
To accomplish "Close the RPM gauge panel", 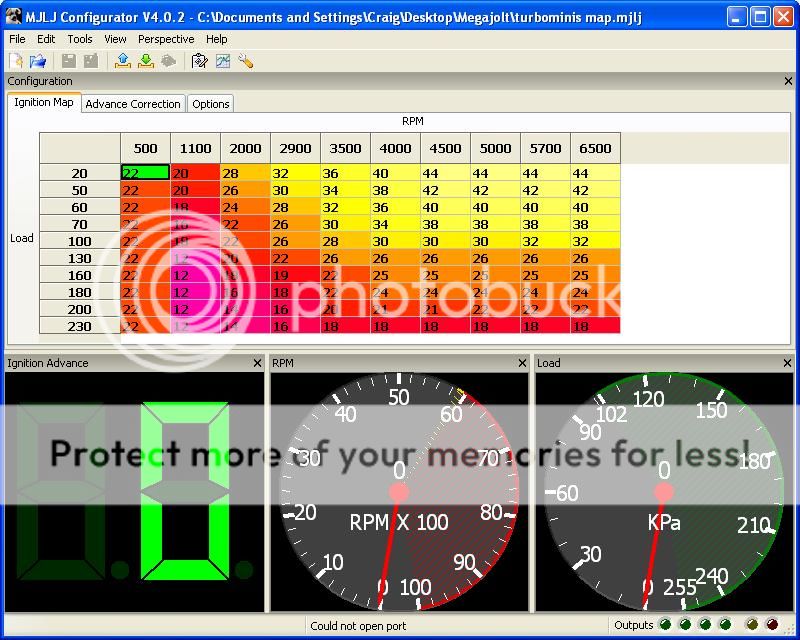I will (x=522, y=363).
